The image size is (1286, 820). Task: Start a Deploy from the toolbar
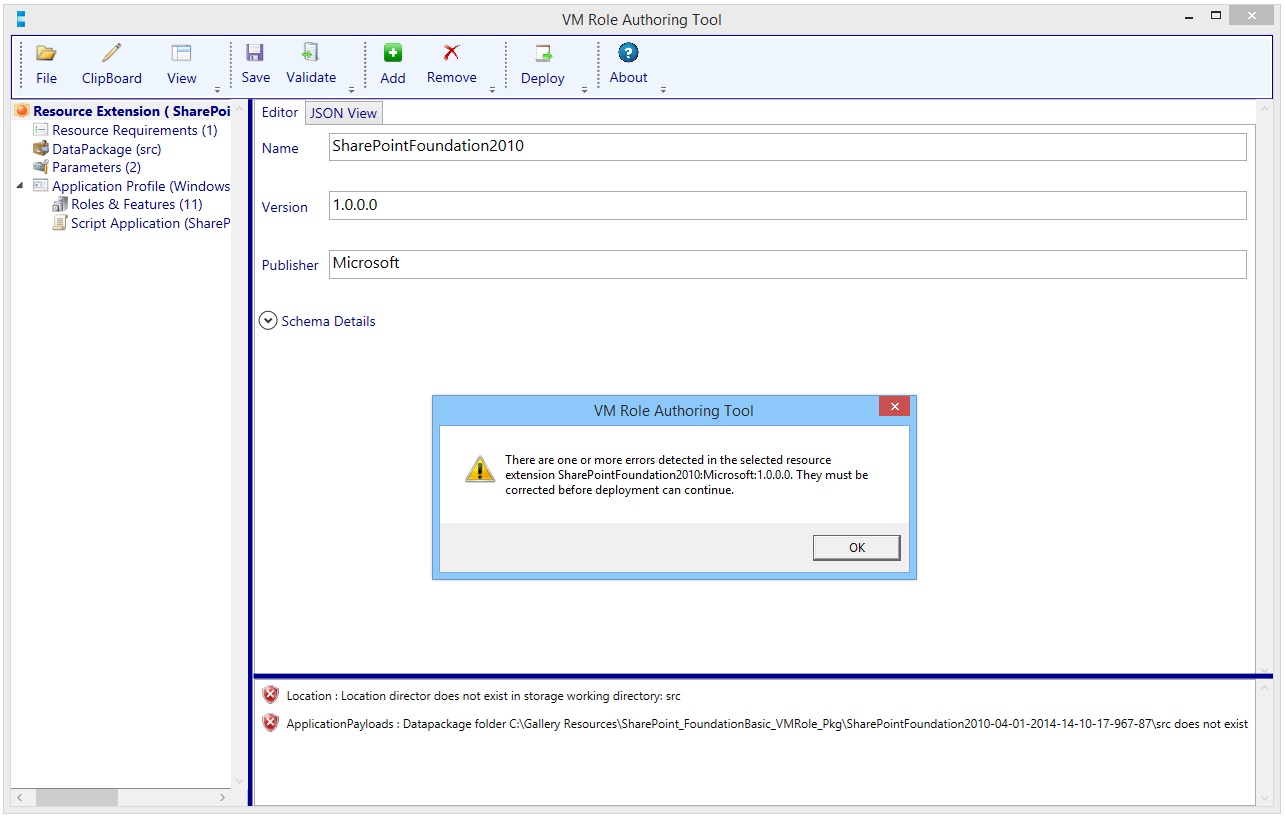pyautogui.click(x=542, y=63)
